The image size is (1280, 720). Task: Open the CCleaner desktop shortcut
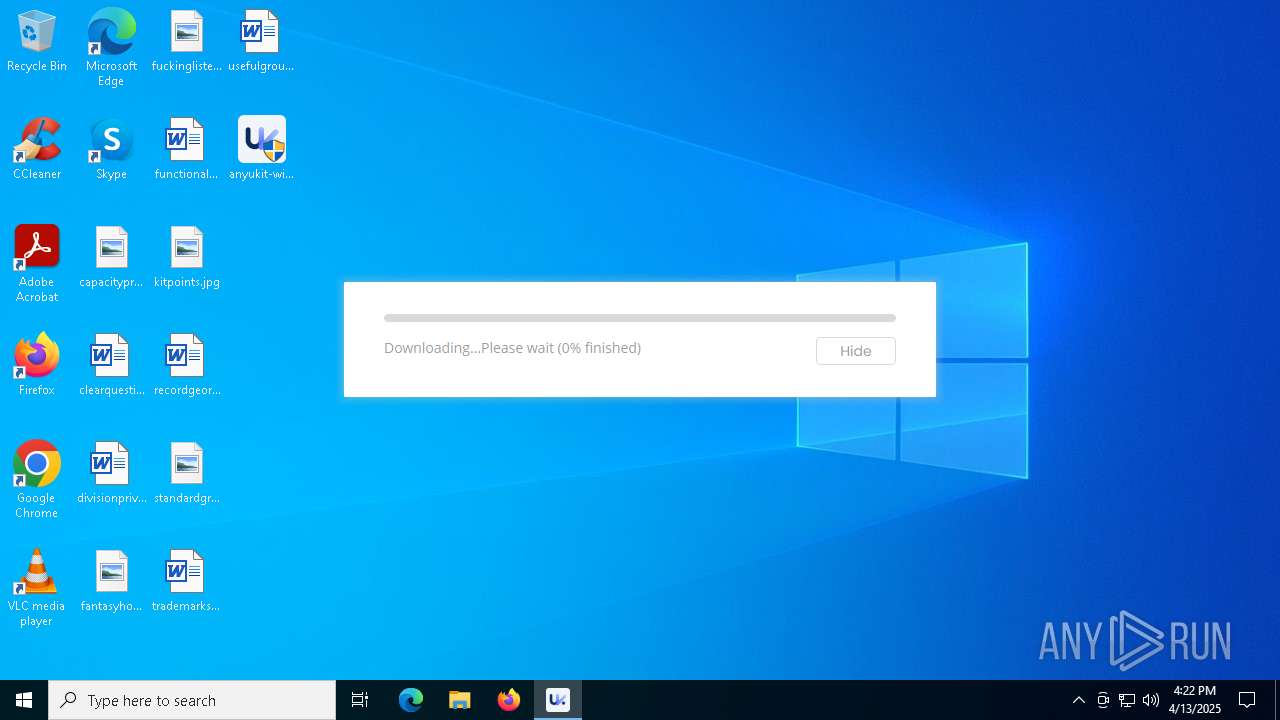(37, 149)
